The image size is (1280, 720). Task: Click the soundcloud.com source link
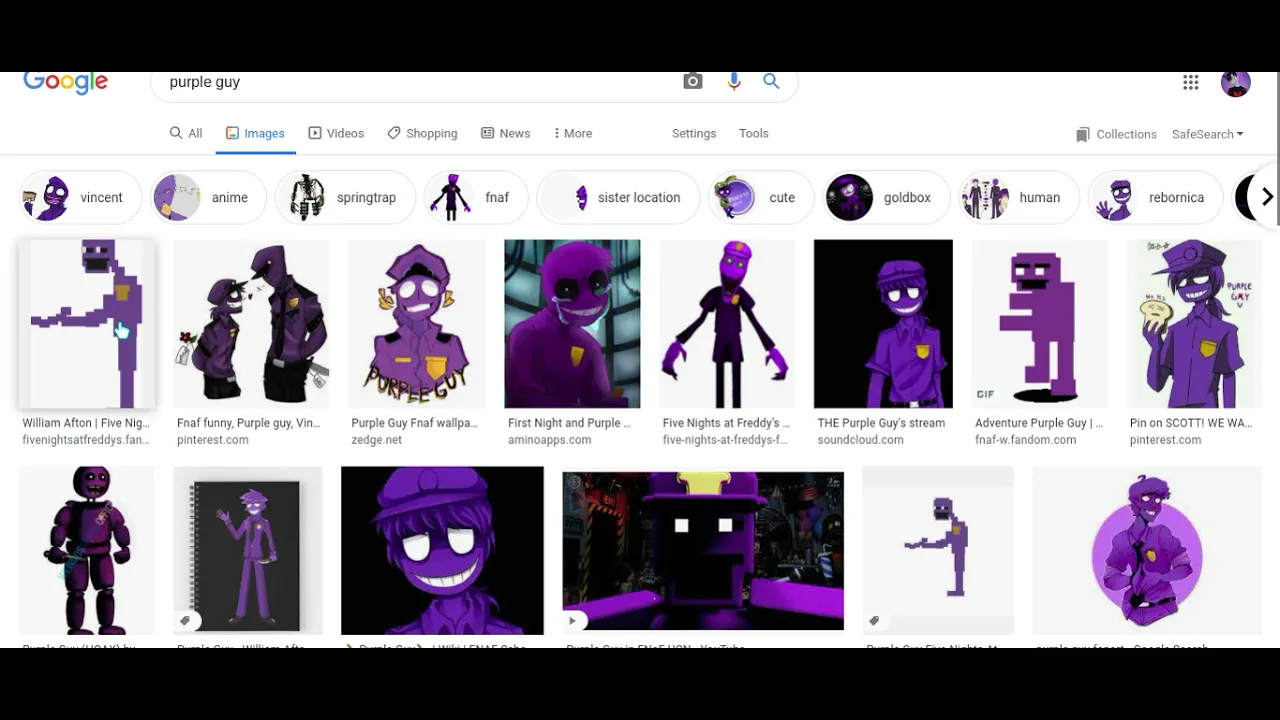pyautogui.click(x=861, y=440)
